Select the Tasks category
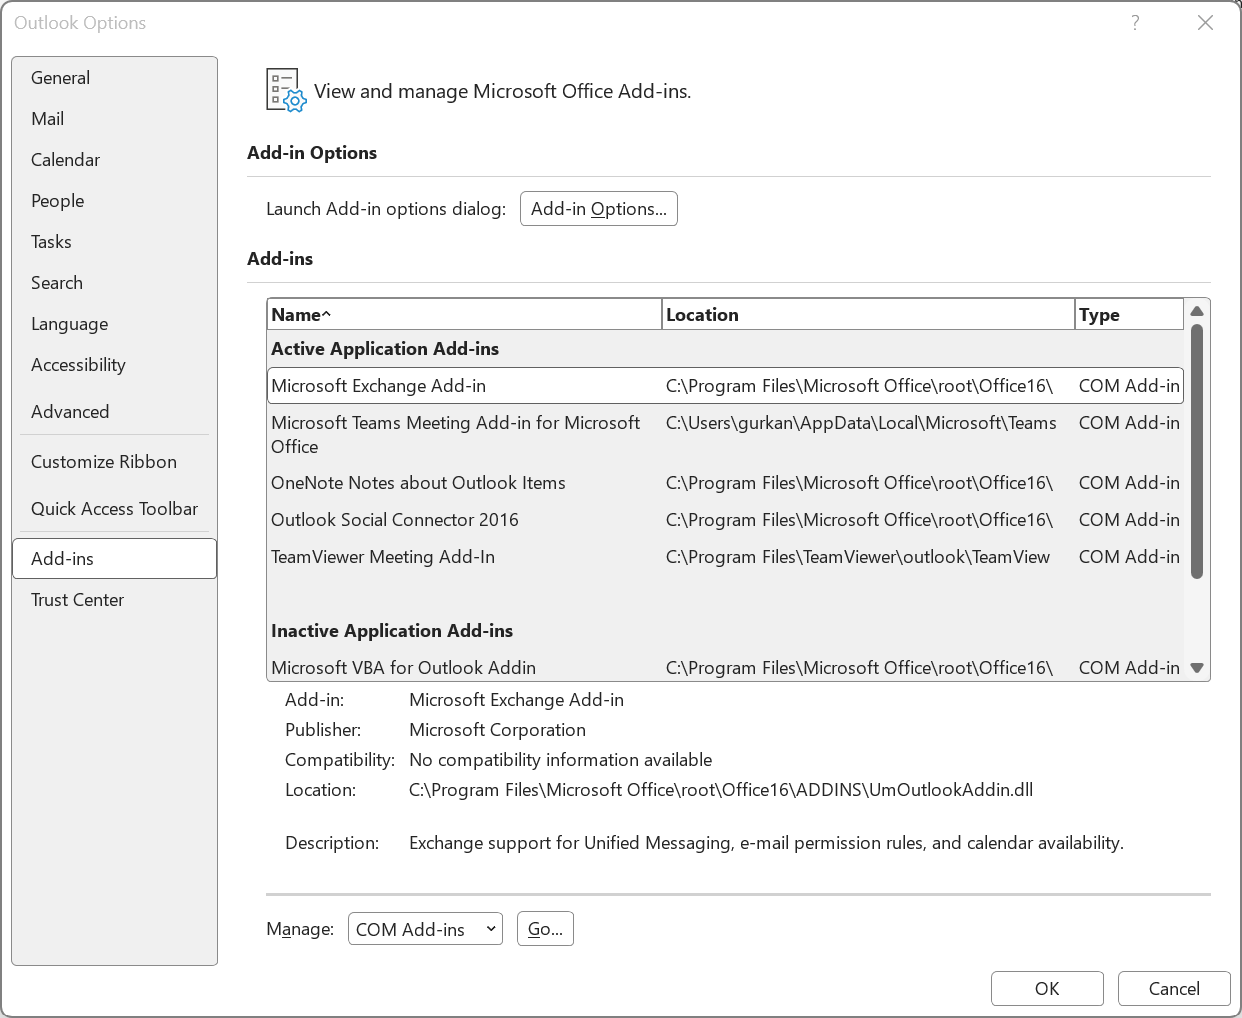Screen dimensions: 1242x1018 point(114,242)
